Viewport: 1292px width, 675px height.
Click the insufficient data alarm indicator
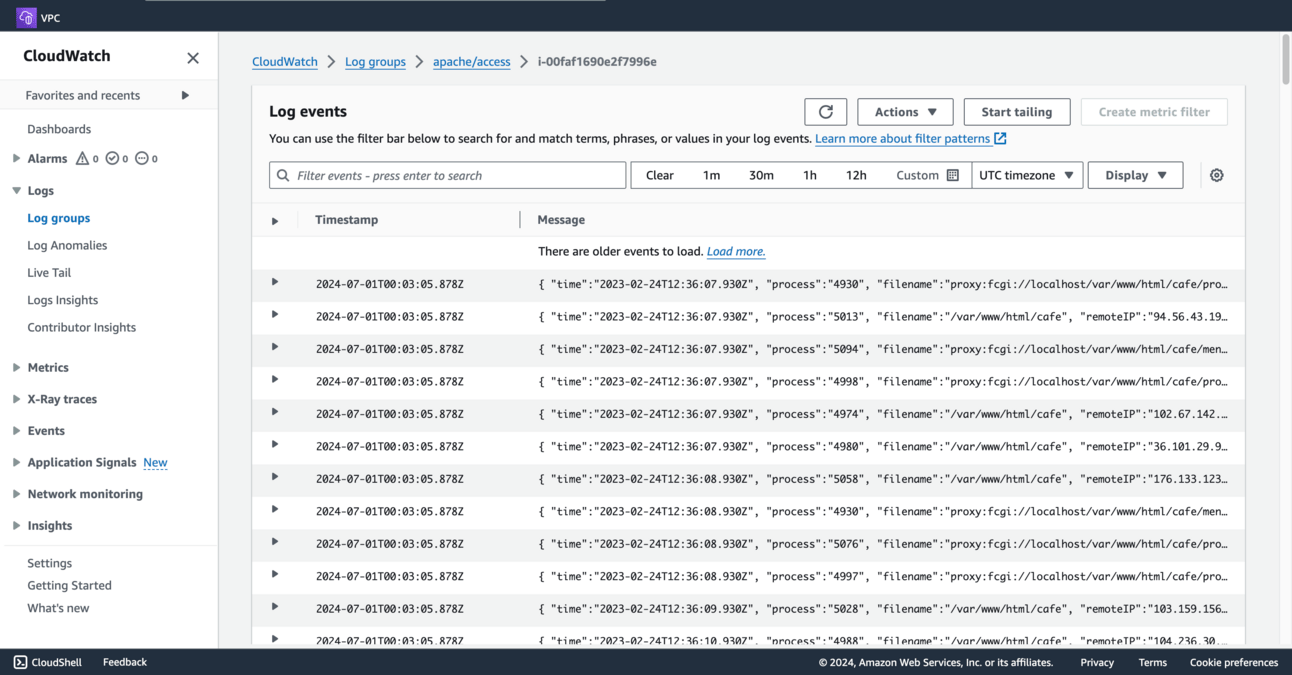coord(141,158)
